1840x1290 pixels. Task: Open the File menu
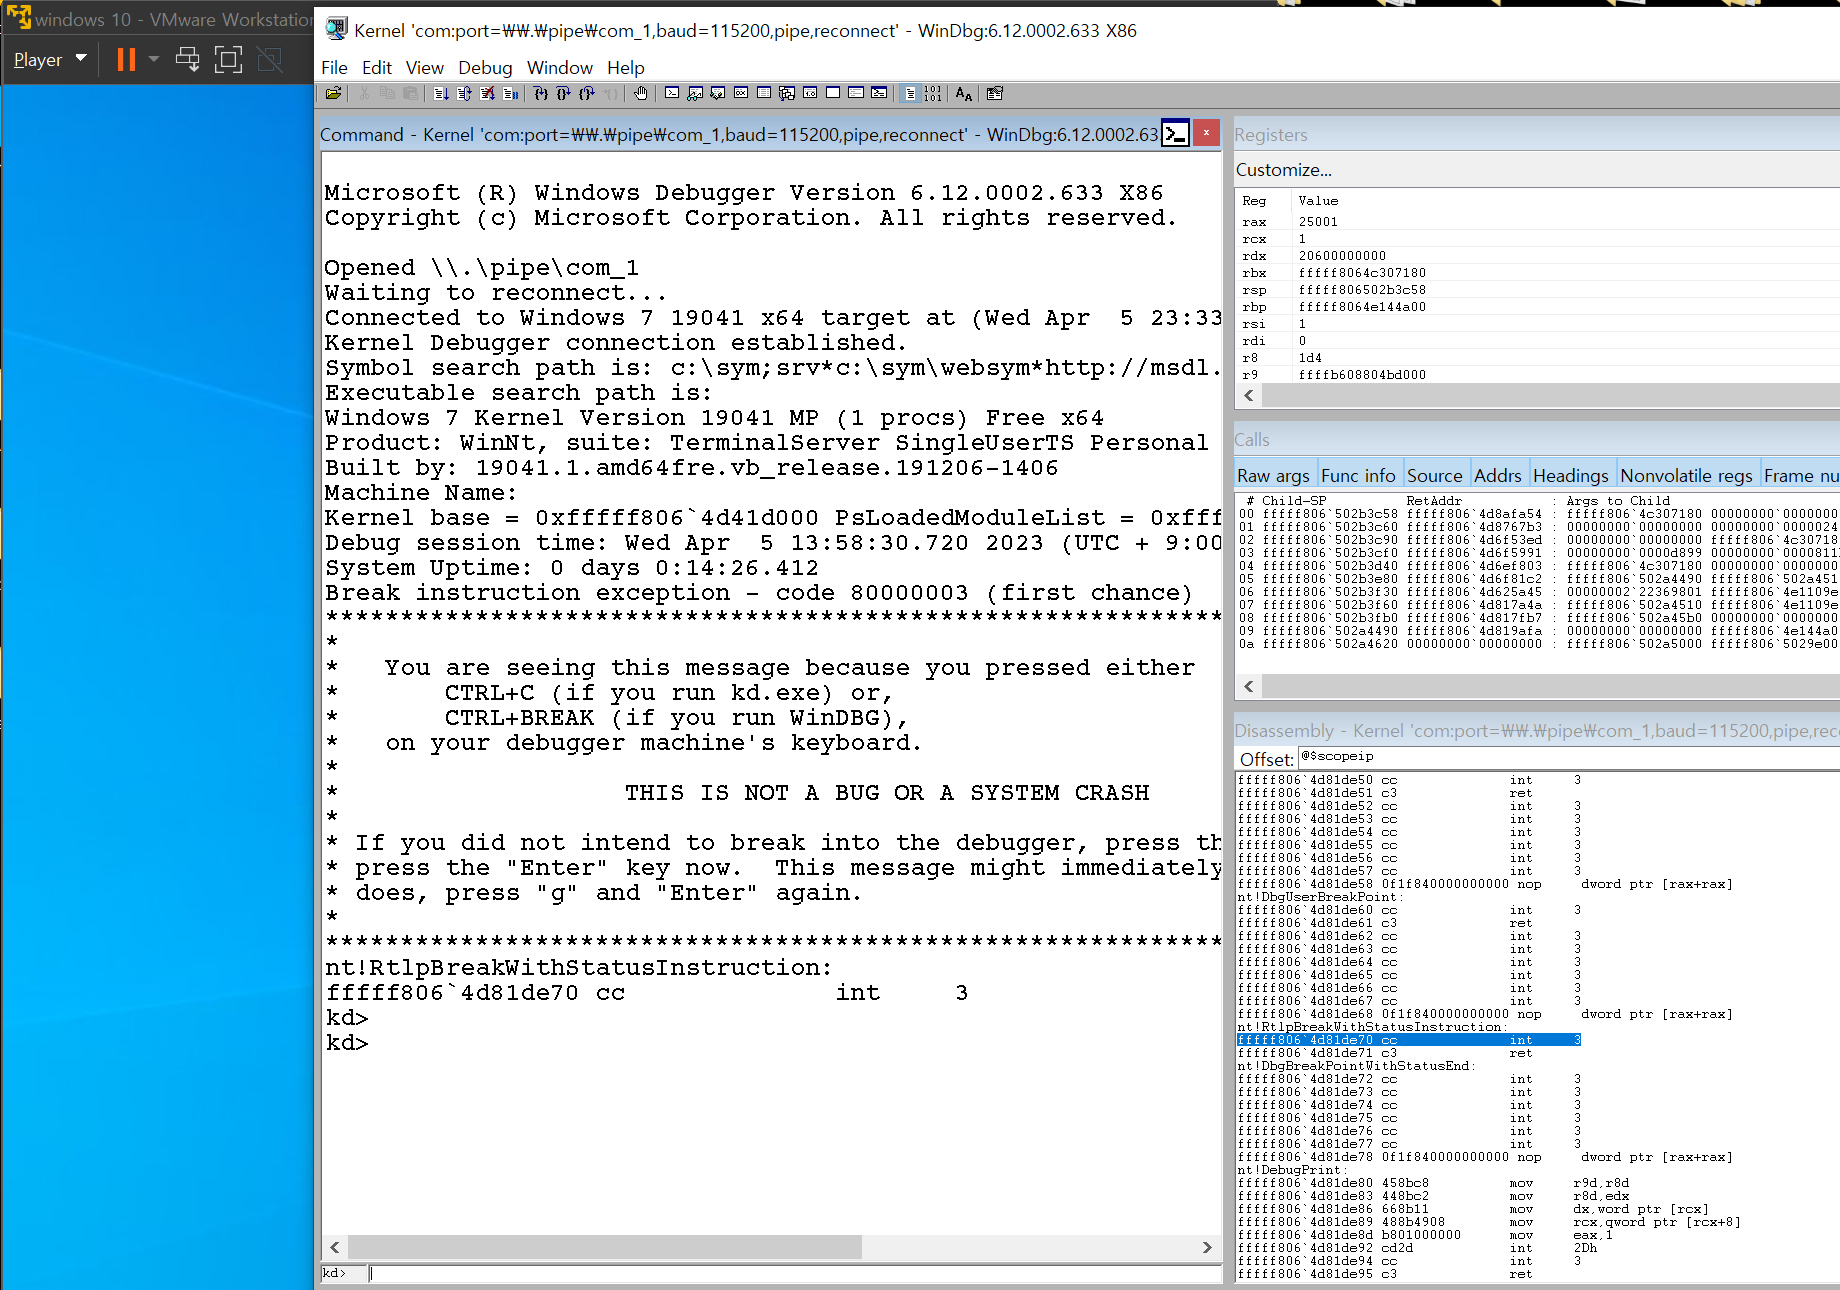click(x=334, y=67)
